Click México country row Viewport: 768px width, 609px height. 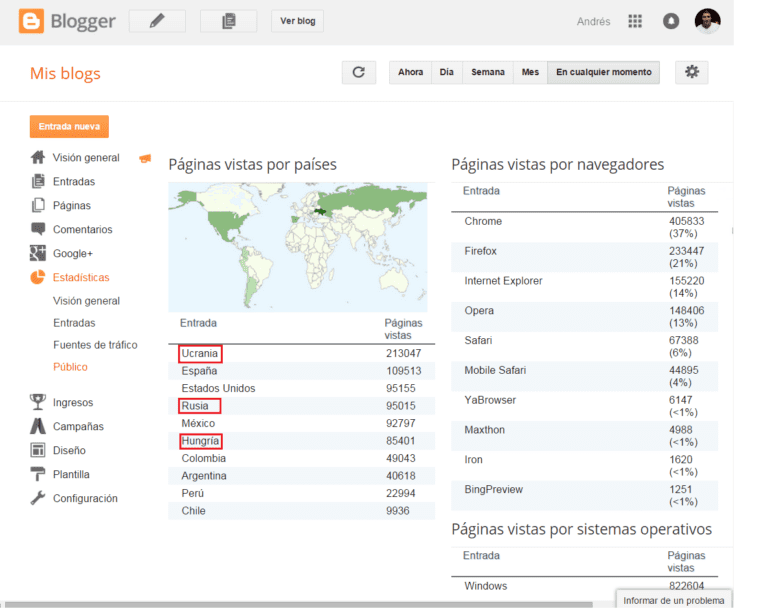302,423
